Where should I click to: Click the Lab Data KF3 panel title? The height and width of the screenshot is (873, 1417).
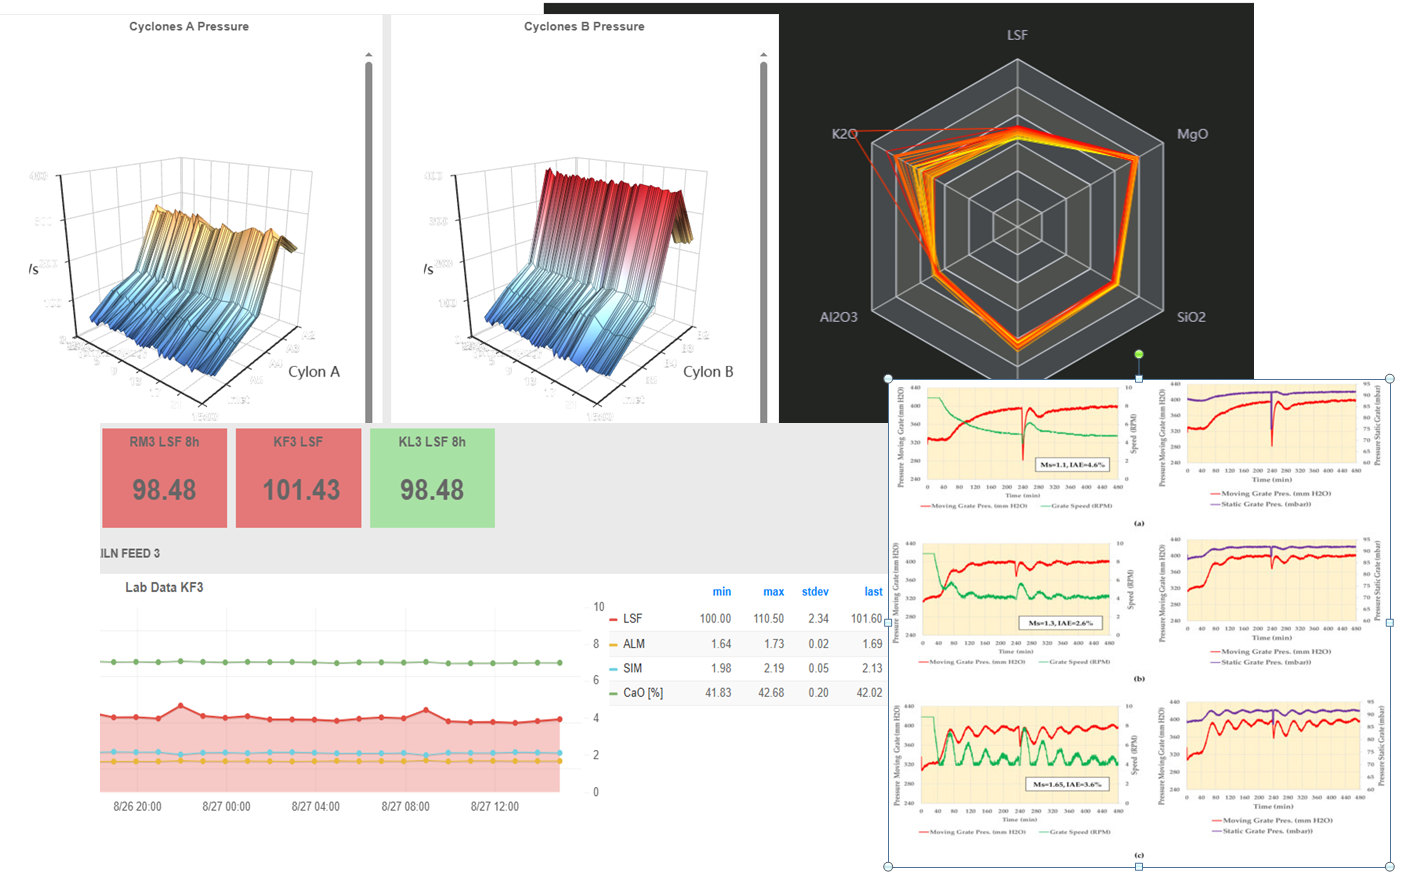tap(164, 588)
